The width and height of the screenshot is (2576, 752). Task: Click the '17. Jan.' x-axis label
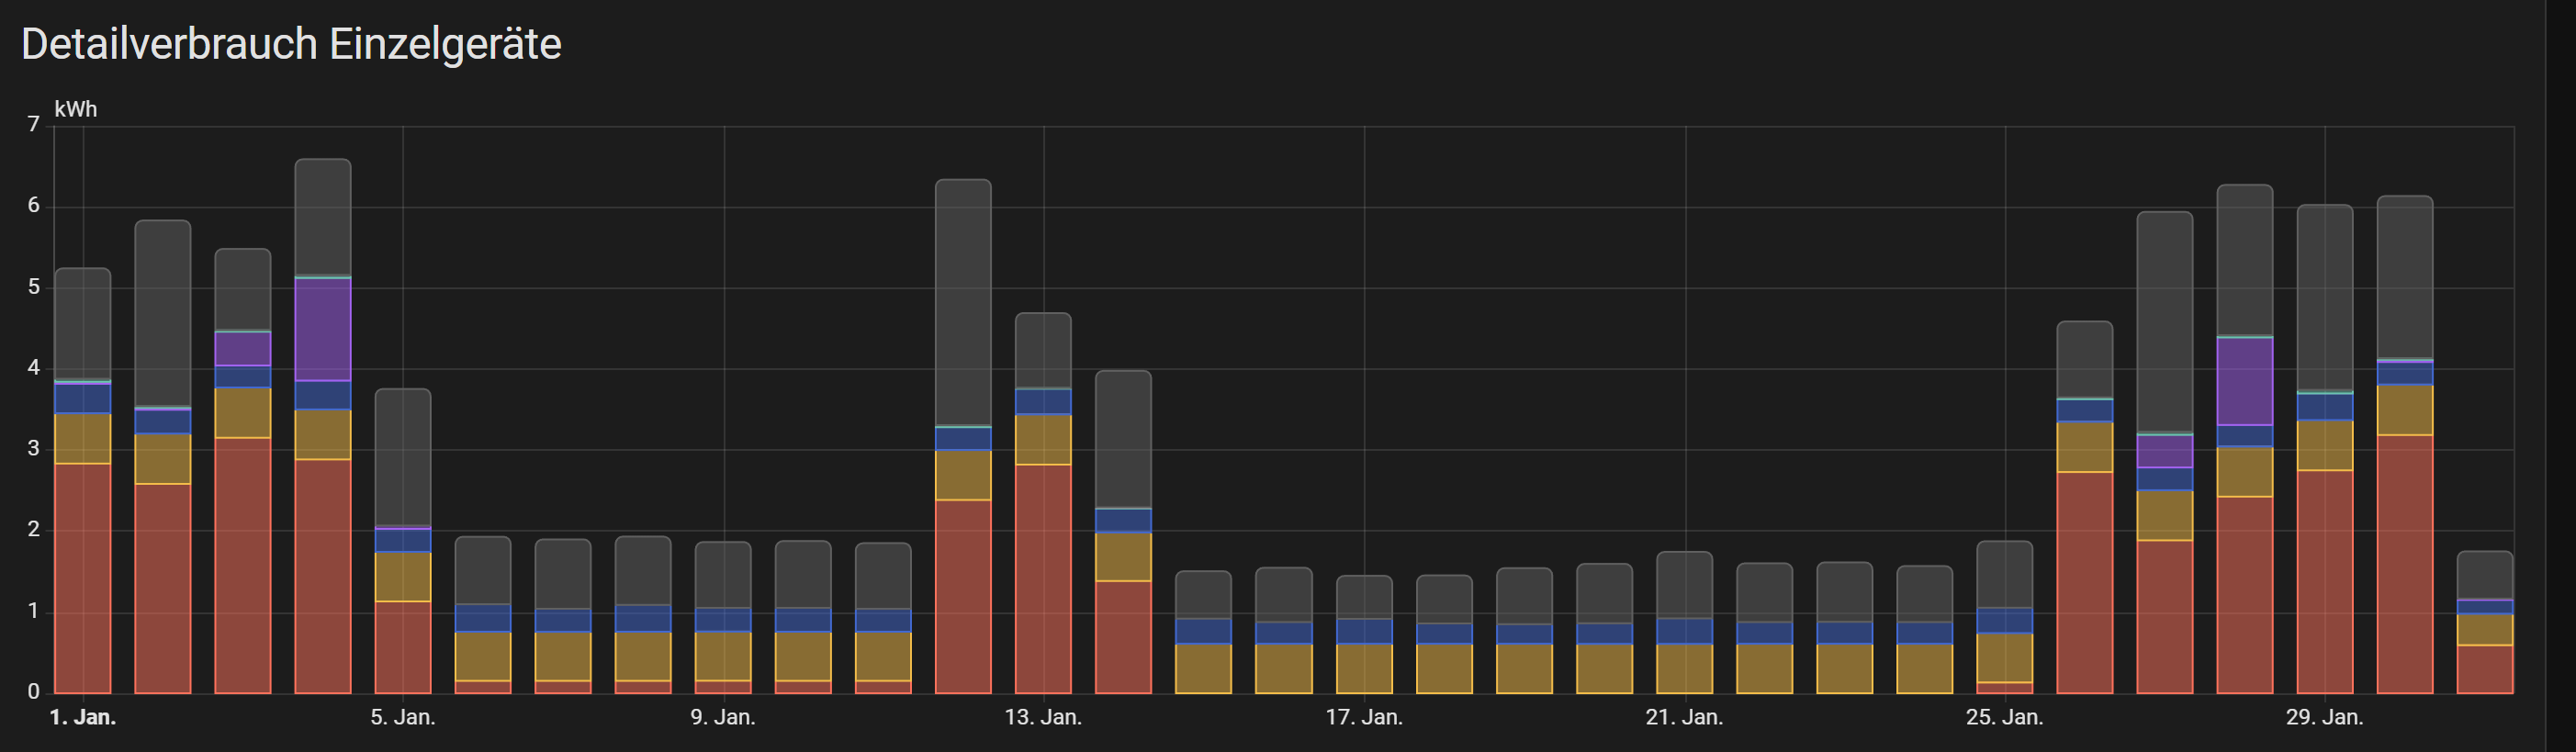pyautogui.click(x=1364, y=717)
